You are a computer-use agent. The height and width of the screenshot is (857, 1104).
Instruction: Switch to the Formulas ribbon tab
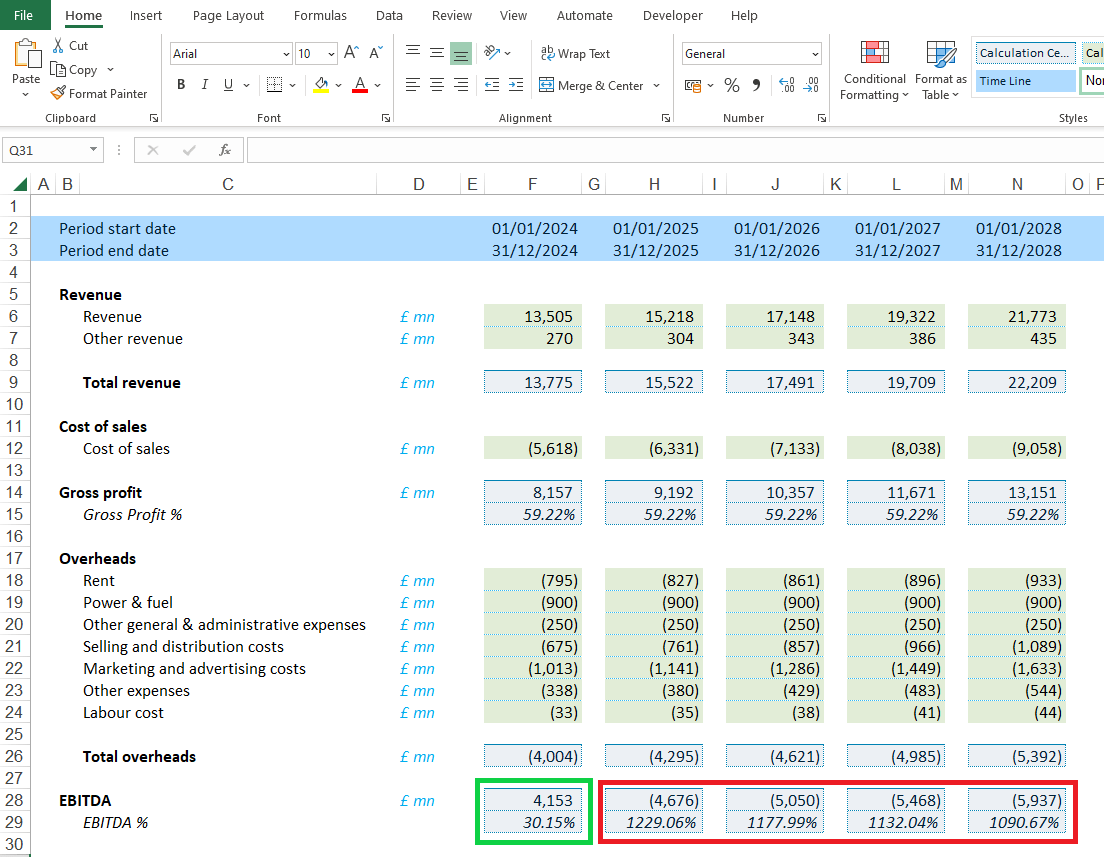(x=320, y=16)
